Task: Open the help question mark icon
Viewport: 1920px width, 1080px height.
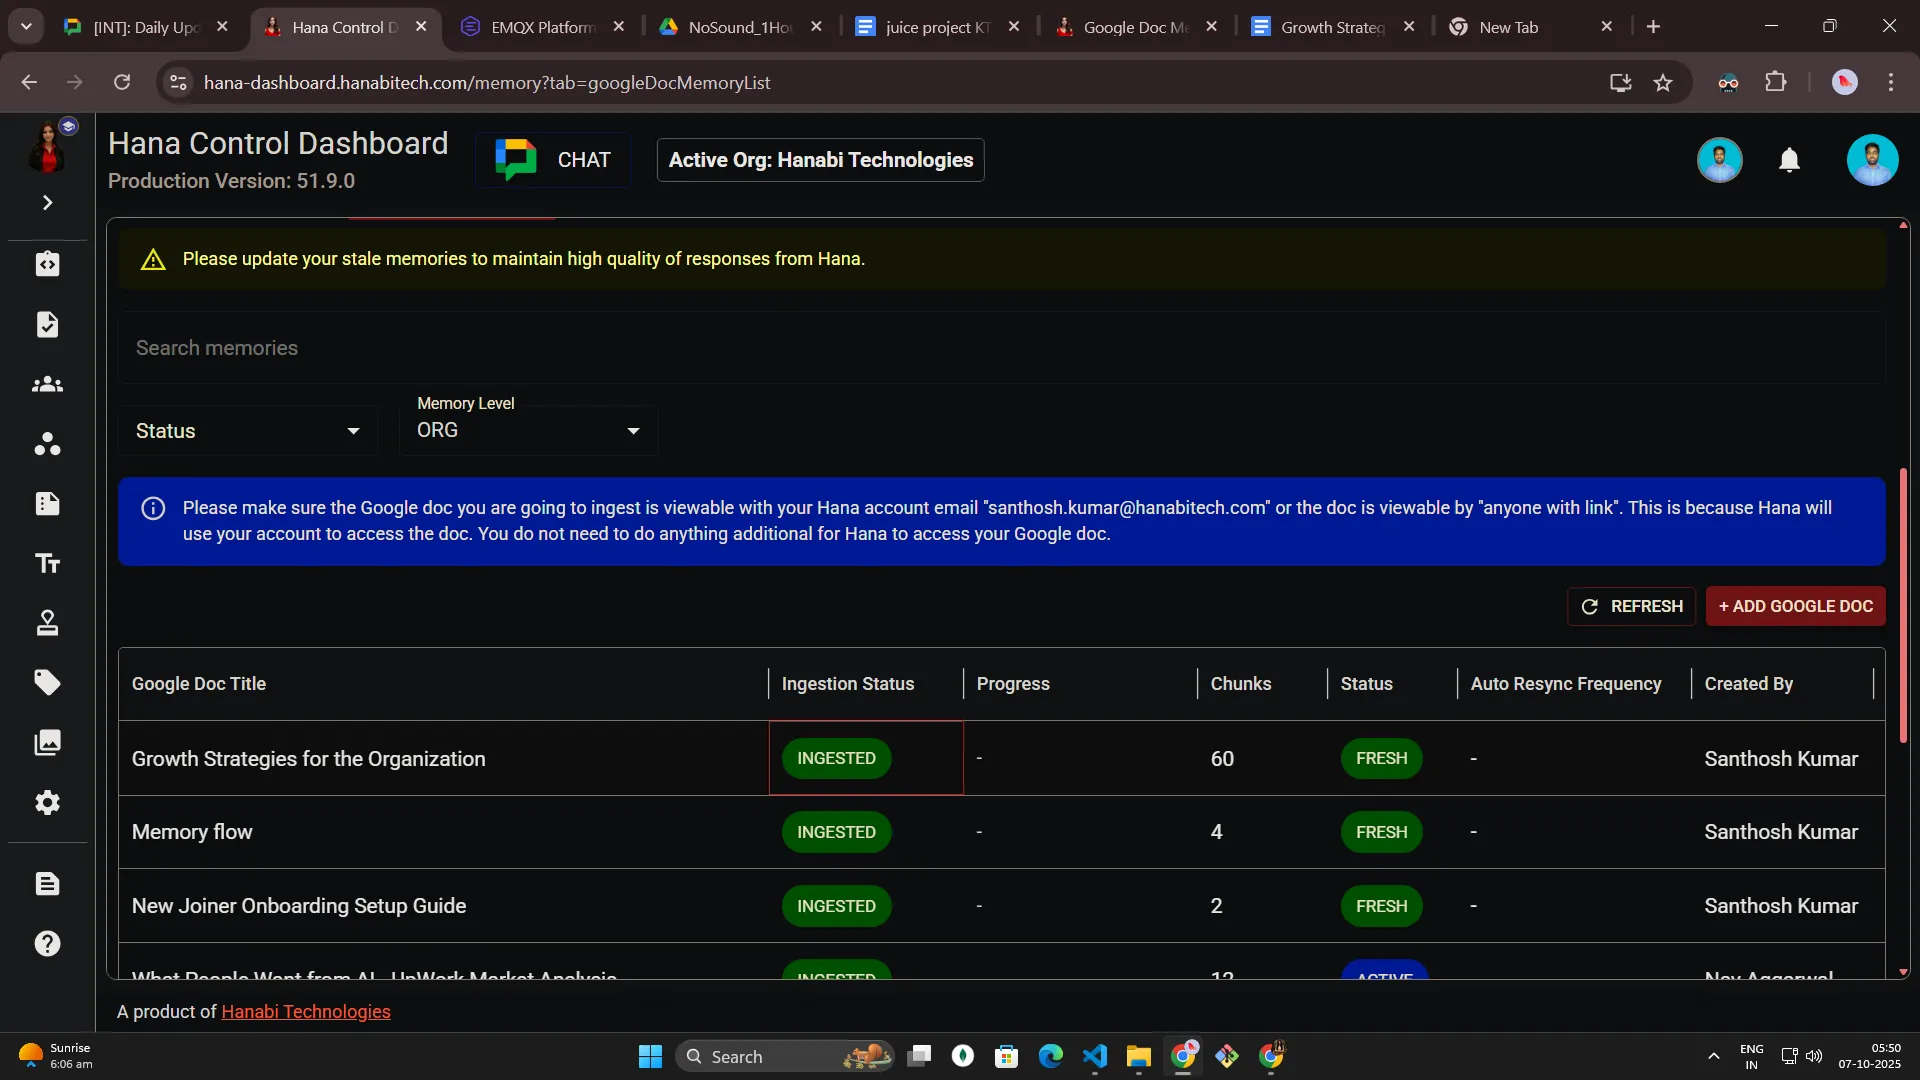Action: (x=47, y=944)
